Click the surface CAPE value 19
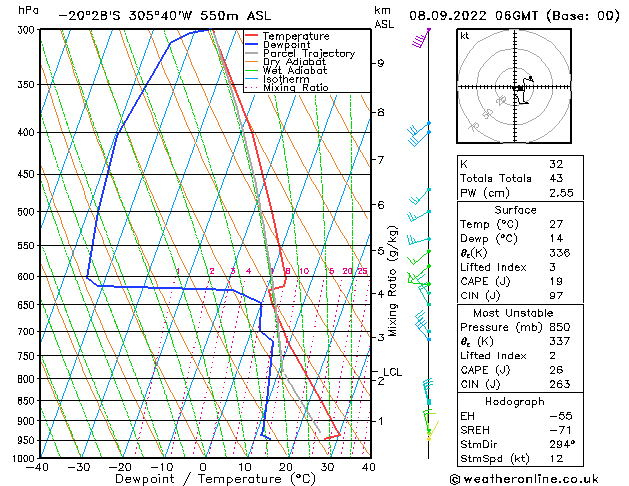Viewport: 629px width, 486px height. pos(556,281)
